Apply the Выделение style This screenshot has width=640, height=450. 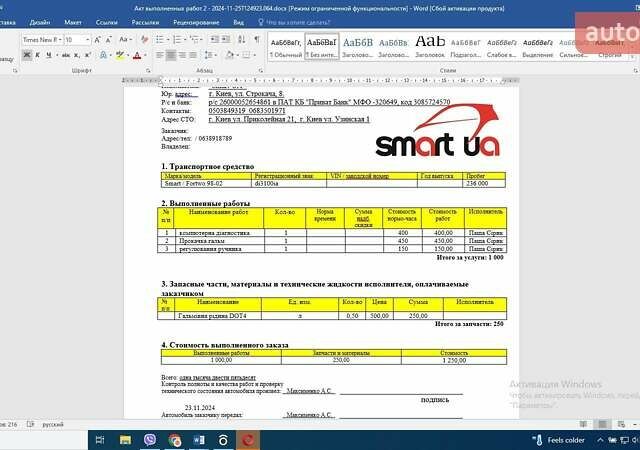click(538, 47)
